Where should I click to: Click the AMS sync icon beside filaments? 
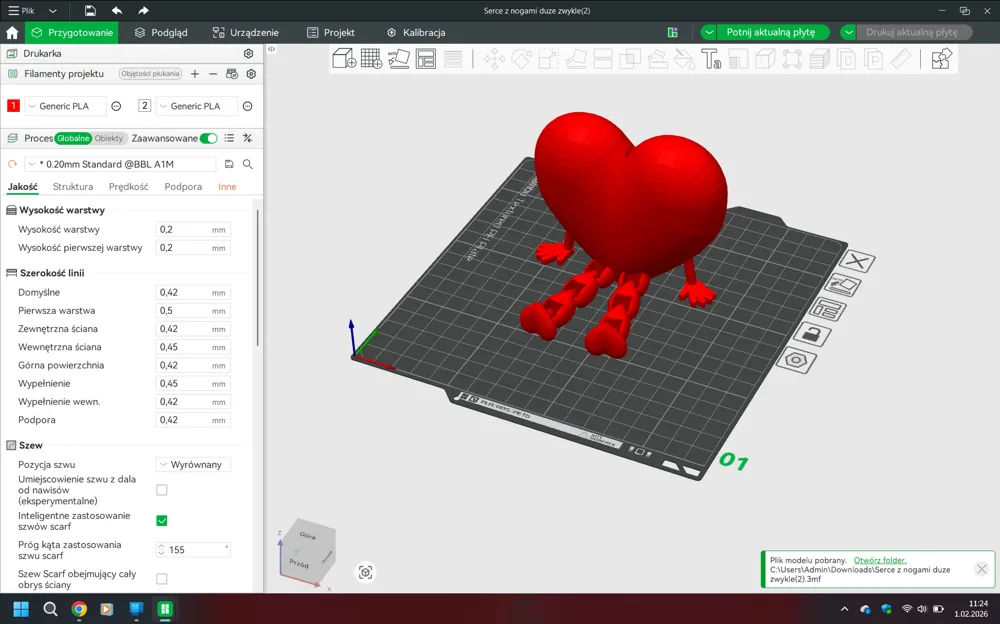pyautogui.click(x=232, y=74)
